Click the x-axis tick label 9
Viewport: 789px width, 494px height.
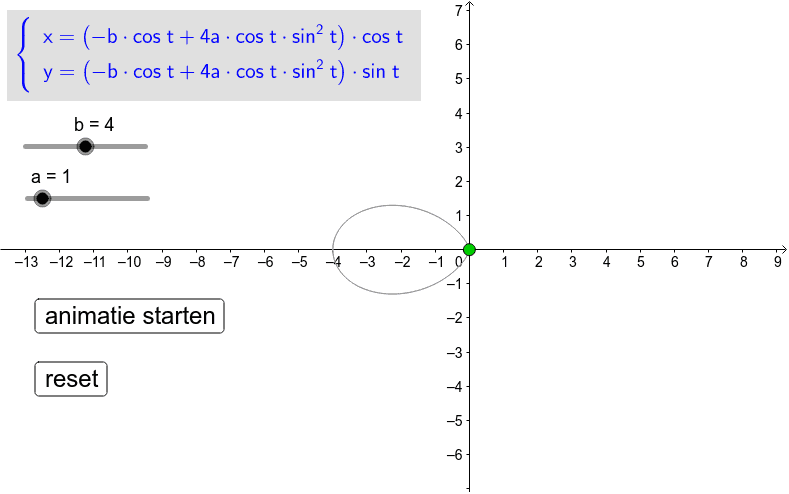click(x=778, y=262)
